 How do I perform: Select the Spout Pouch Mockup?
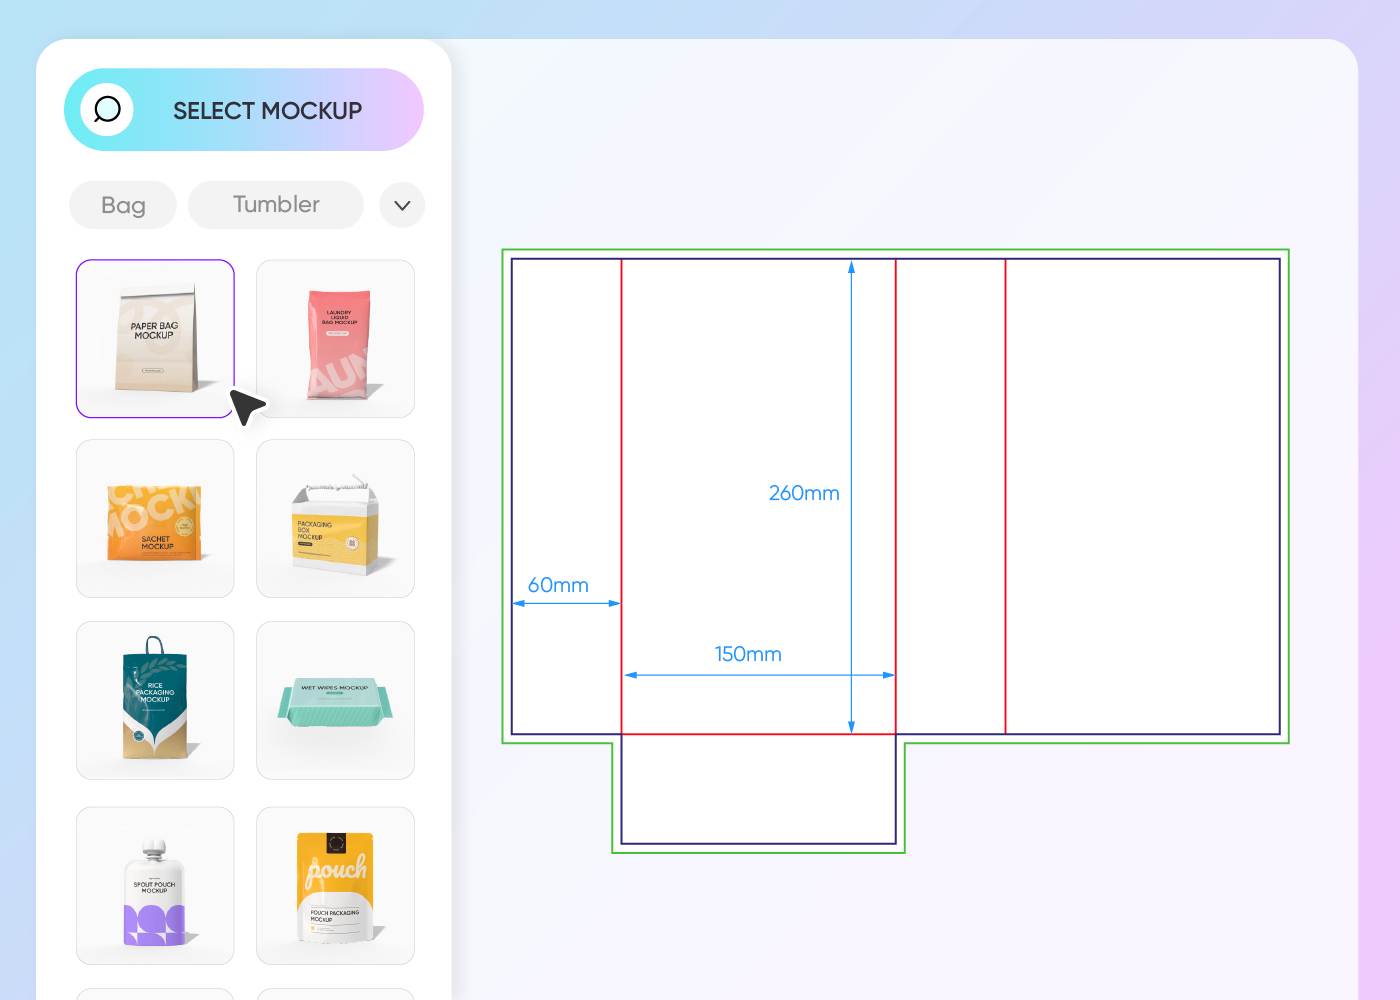pos(155,885)
